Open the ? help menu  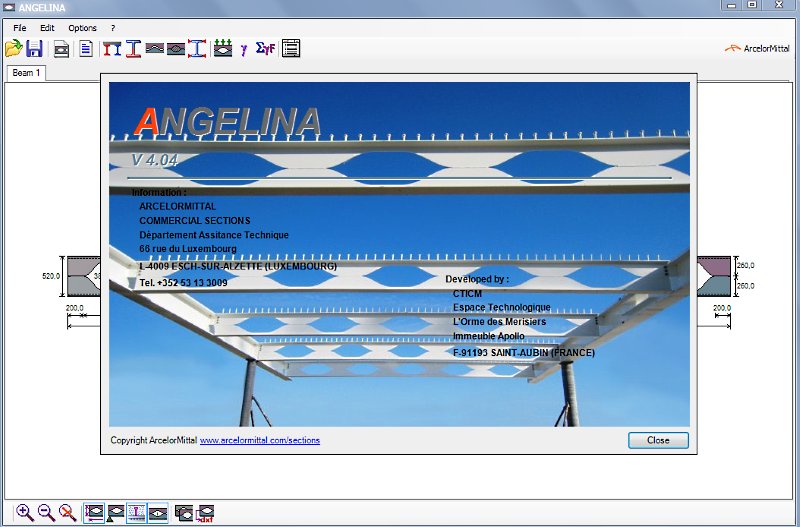pos(113,28)
